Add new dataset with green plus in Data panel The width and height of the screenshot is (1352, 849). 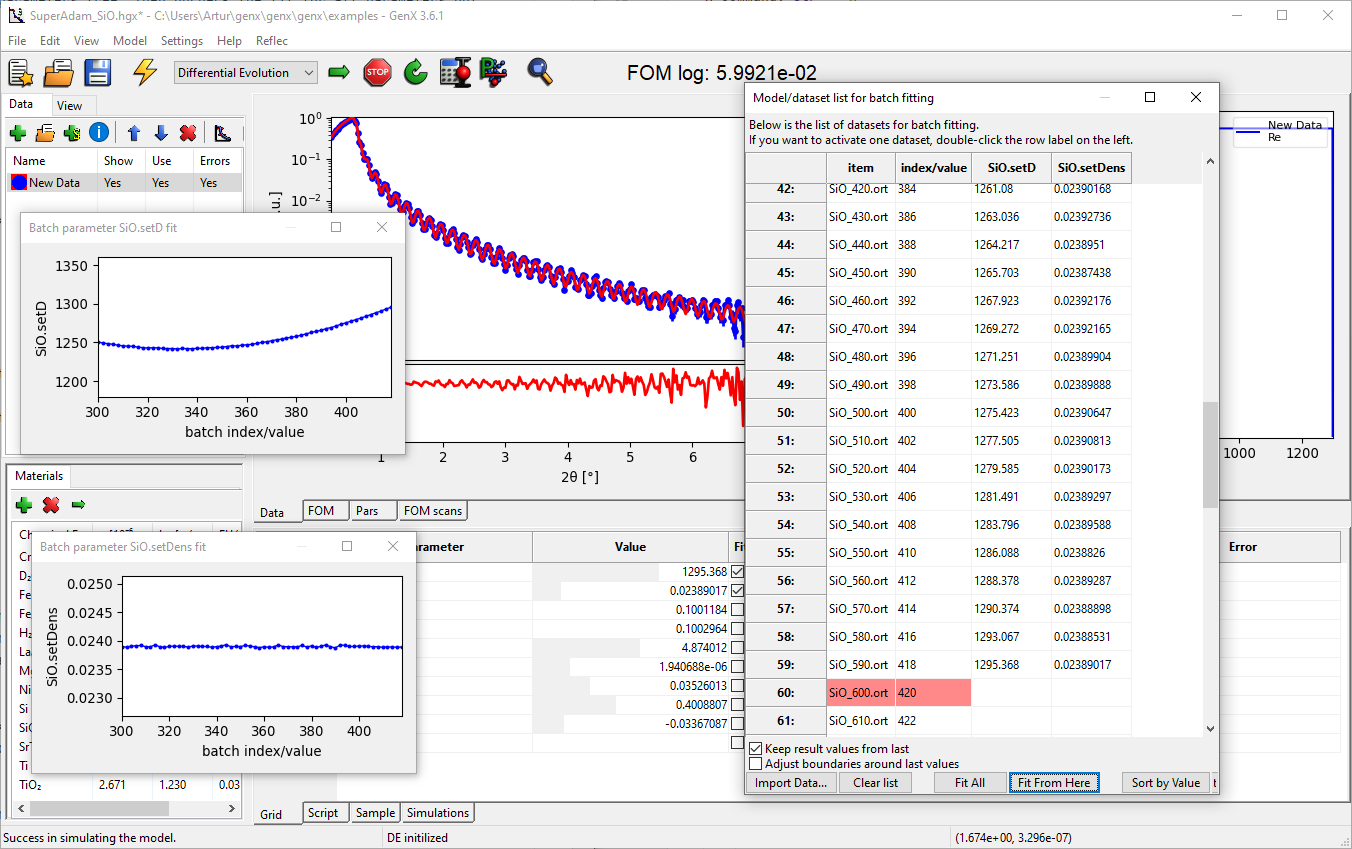[17, 132]
